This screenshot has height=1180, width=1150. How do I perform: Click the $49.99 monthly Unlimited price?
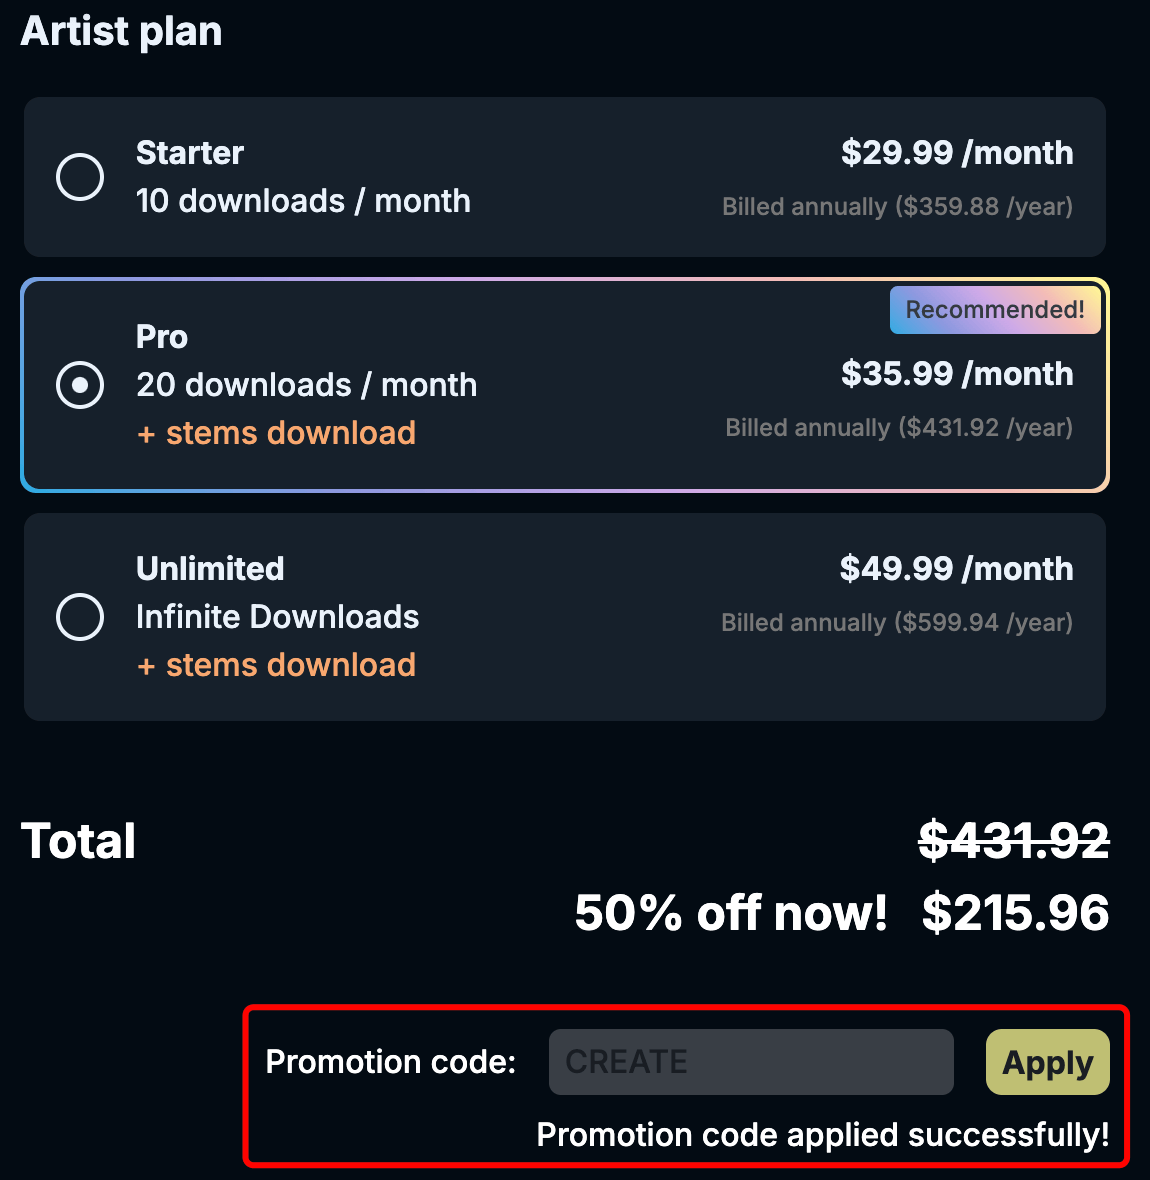point(955,568)
